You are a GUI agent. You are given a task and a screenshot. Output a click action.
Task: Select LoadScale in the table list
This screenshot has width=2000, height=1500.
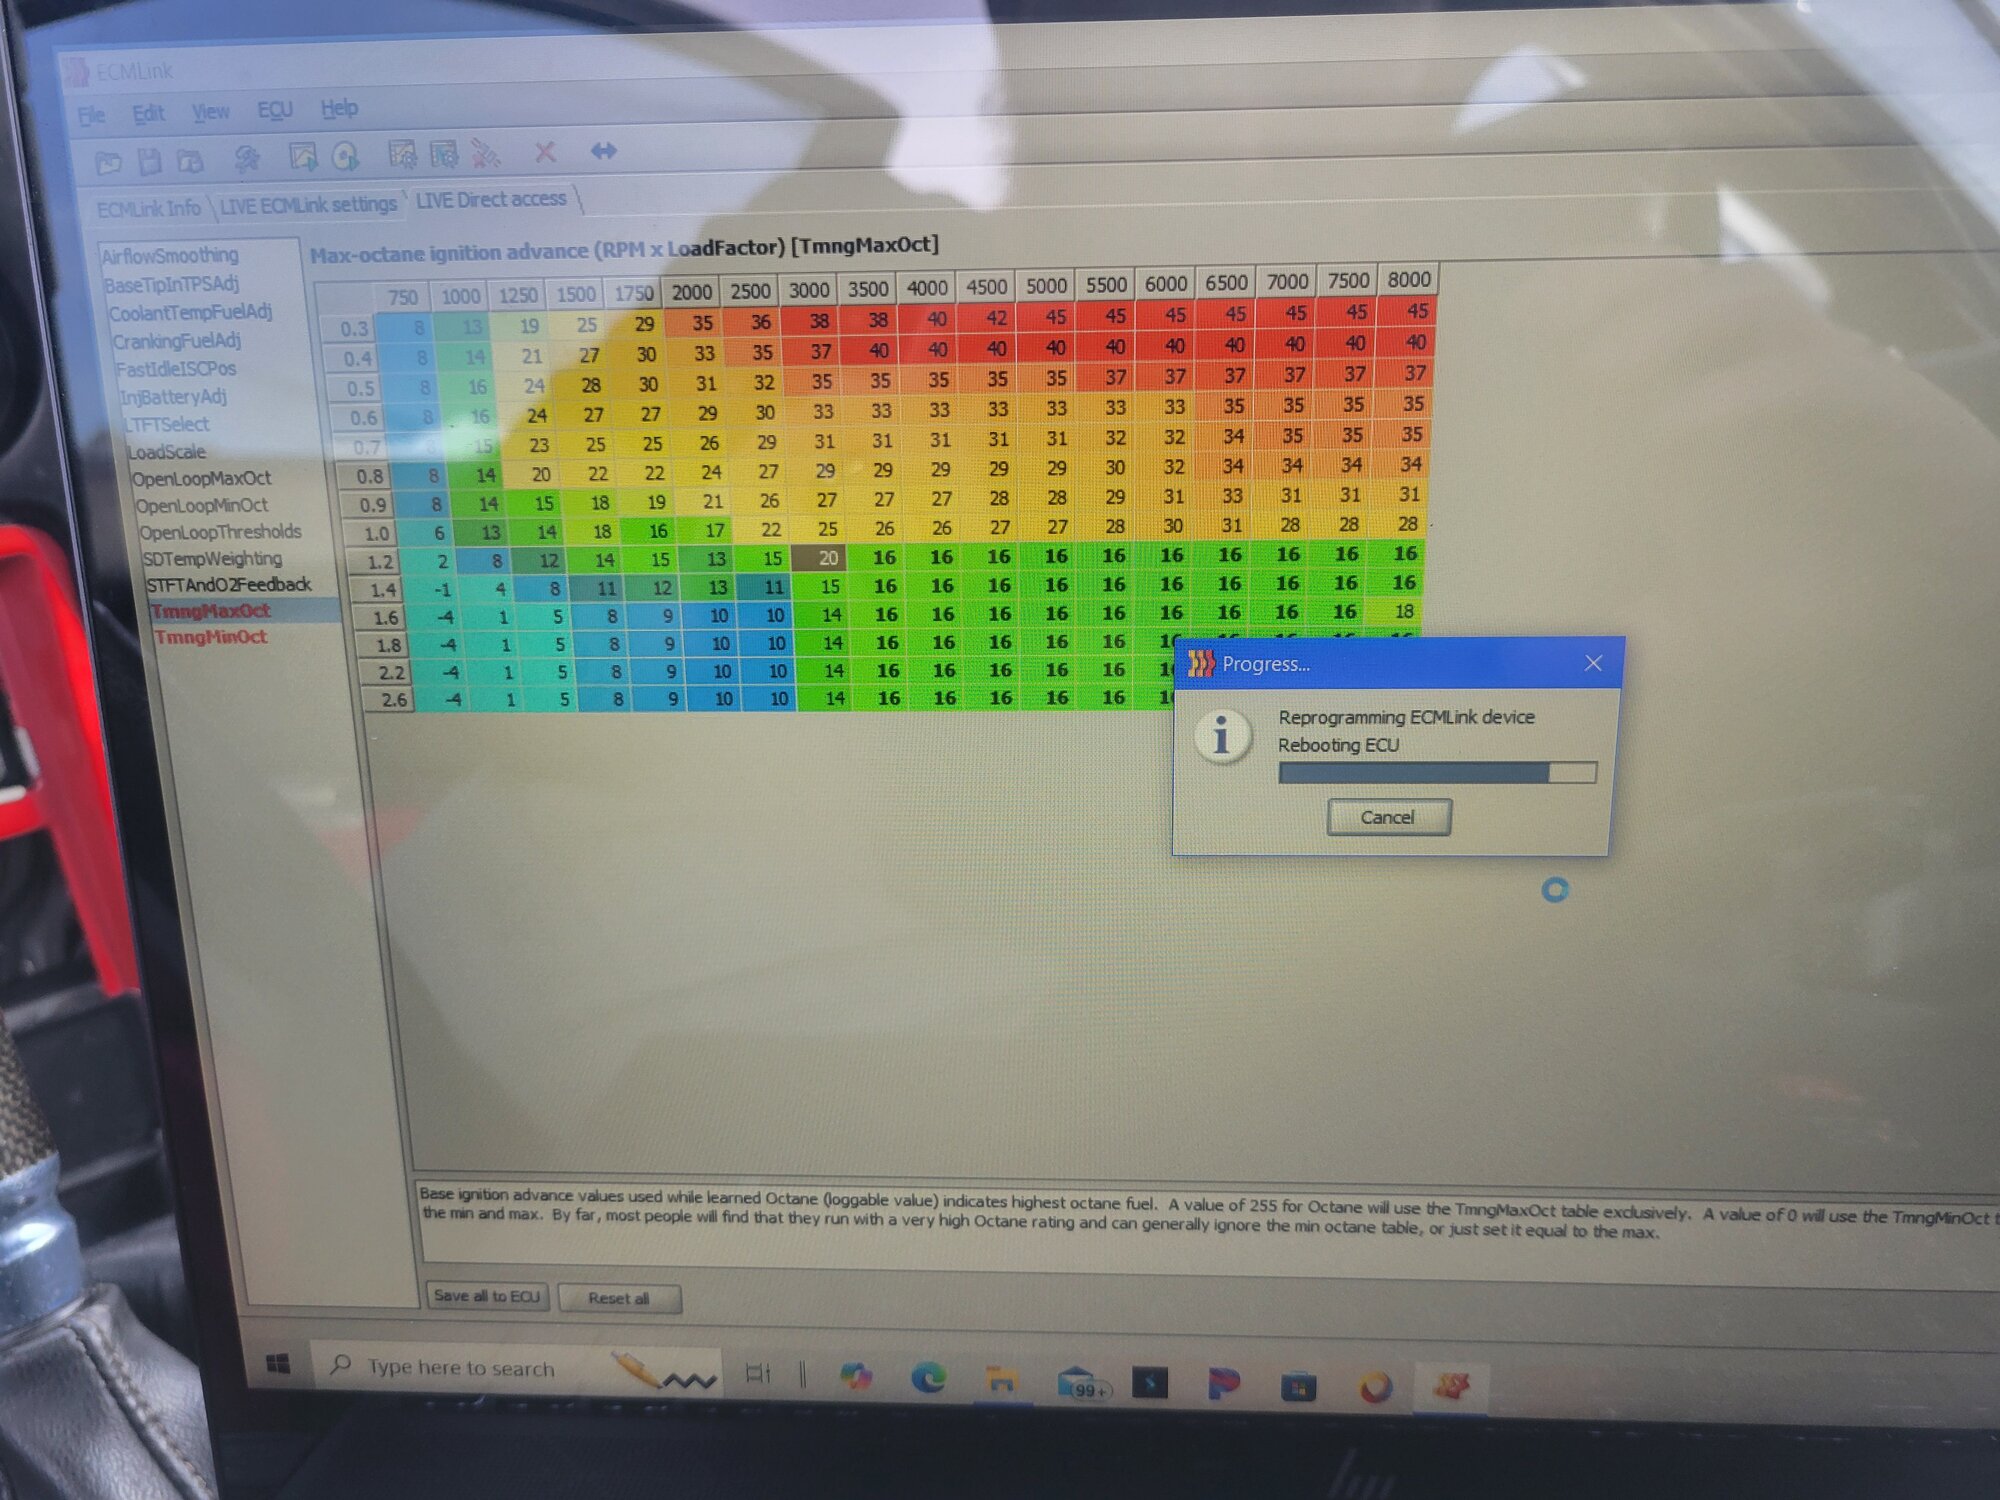point(167,452)
